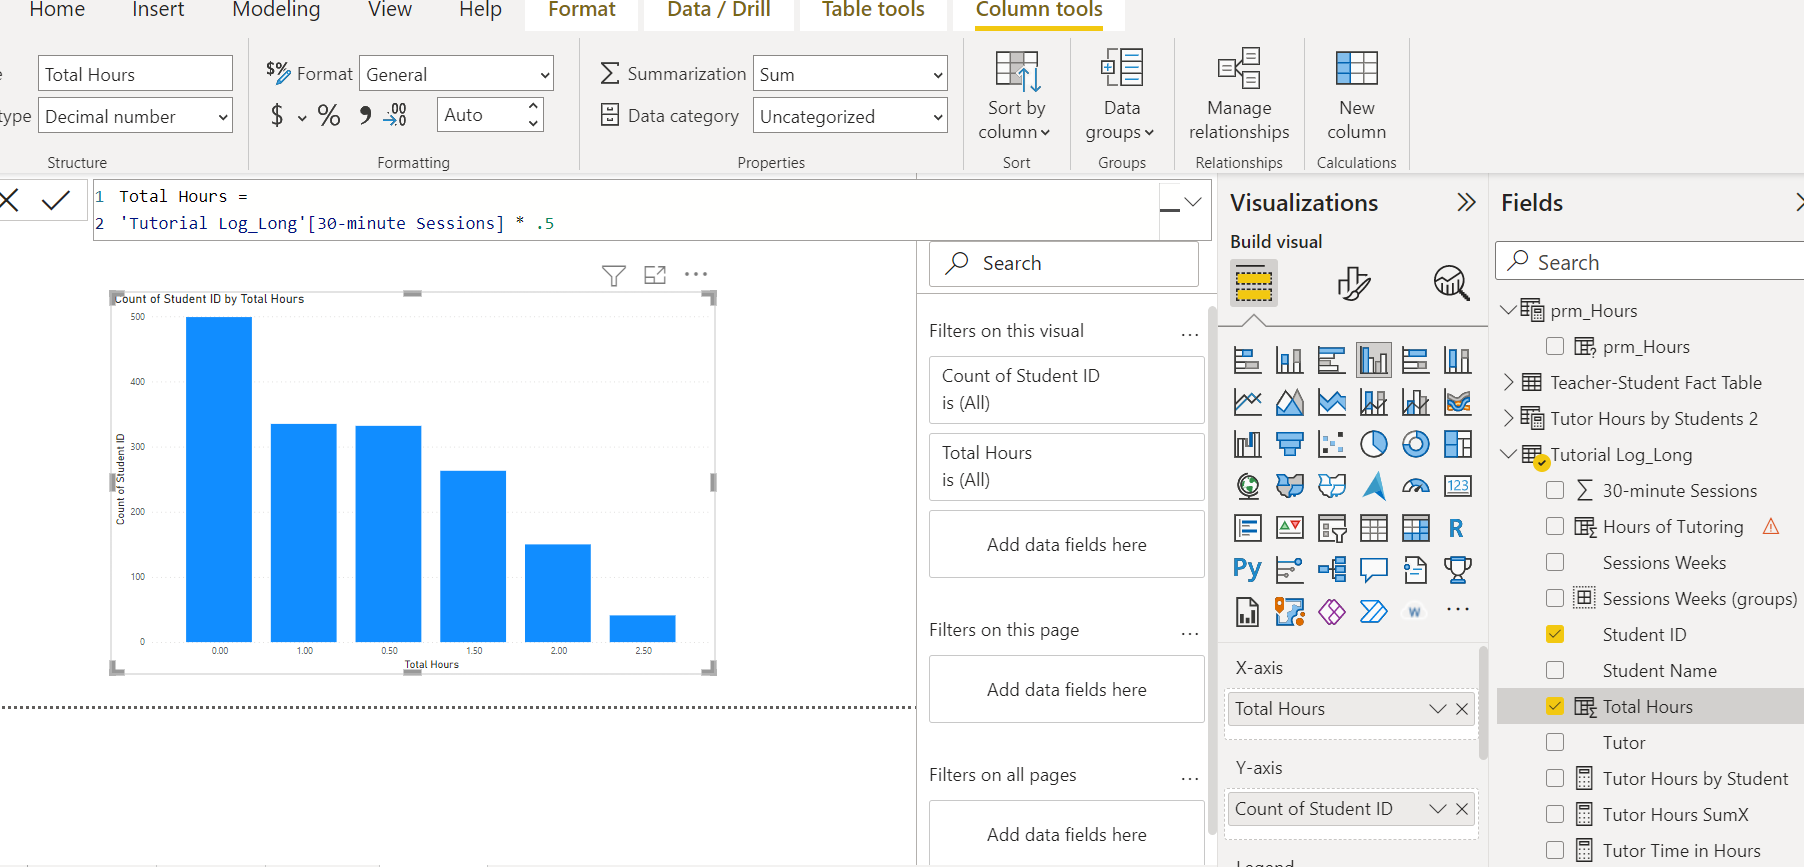Image resolution: width=1804 pixels, height=867 pixels.
Task: Apply percentage format icon
Action: click(x=329, y=116)
